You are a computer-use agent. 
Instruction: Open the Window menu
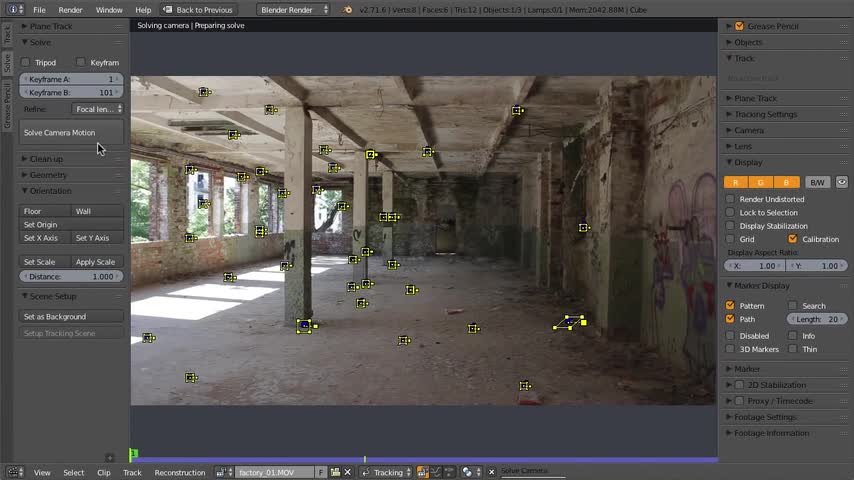[x=109, y=10]
